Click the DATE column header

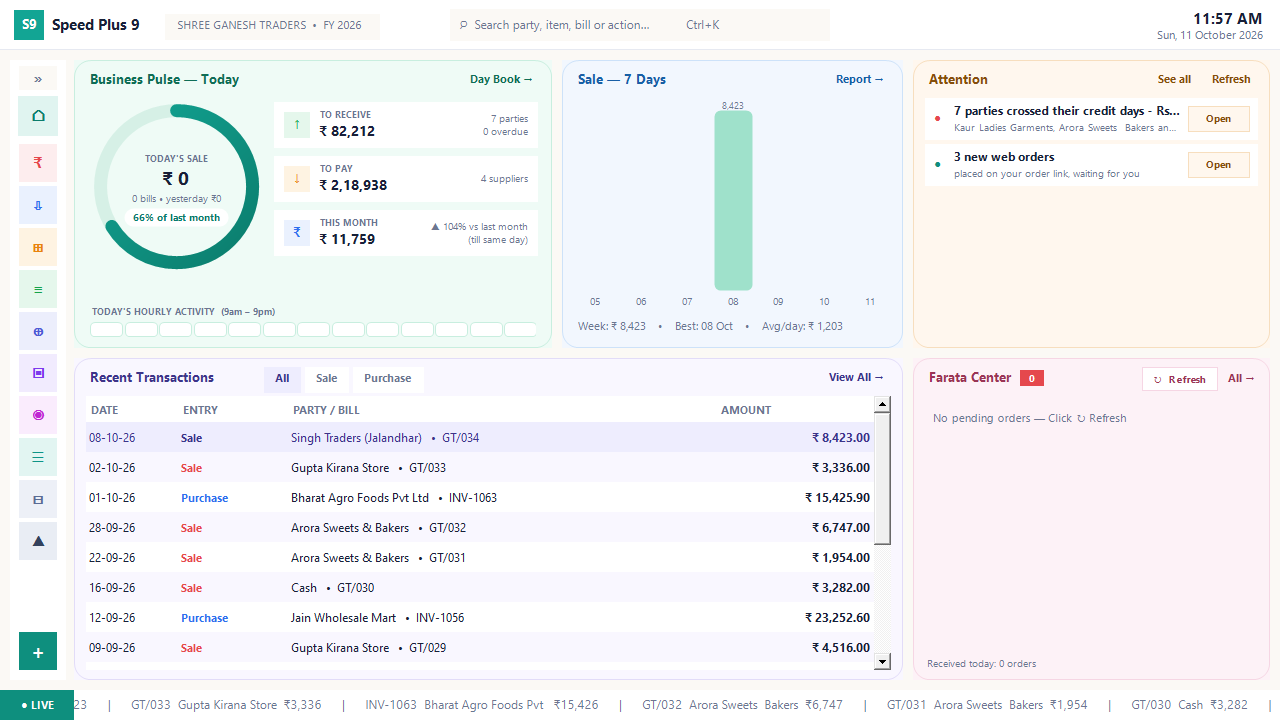tap(105, 410)
